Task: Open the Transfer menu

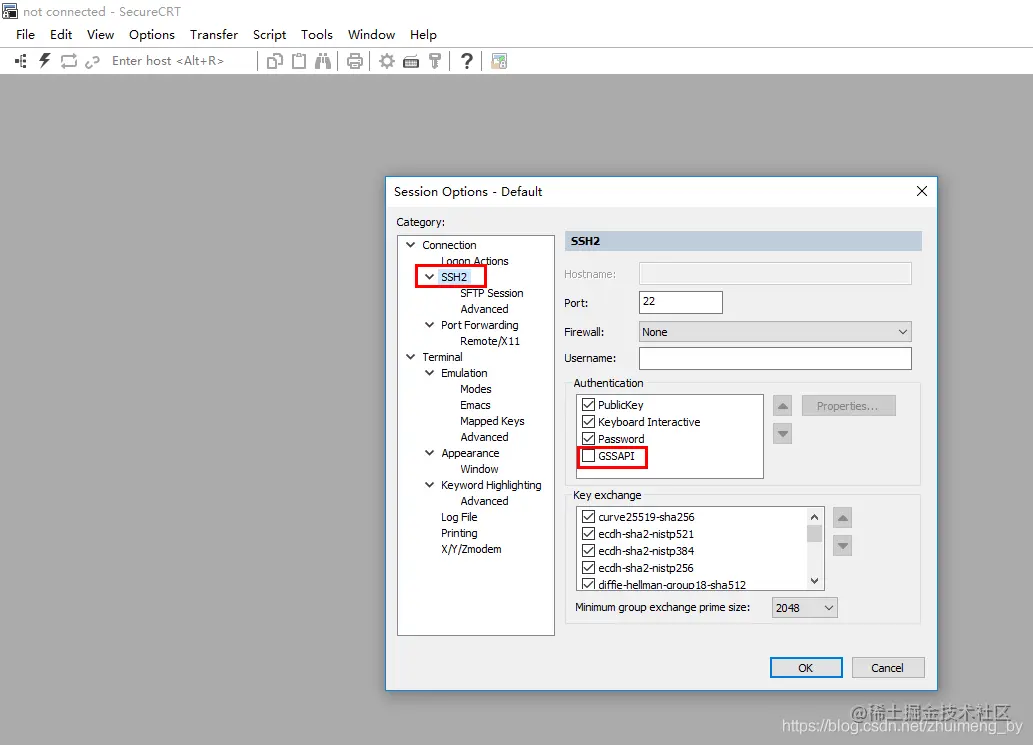Action: [213, 34]
